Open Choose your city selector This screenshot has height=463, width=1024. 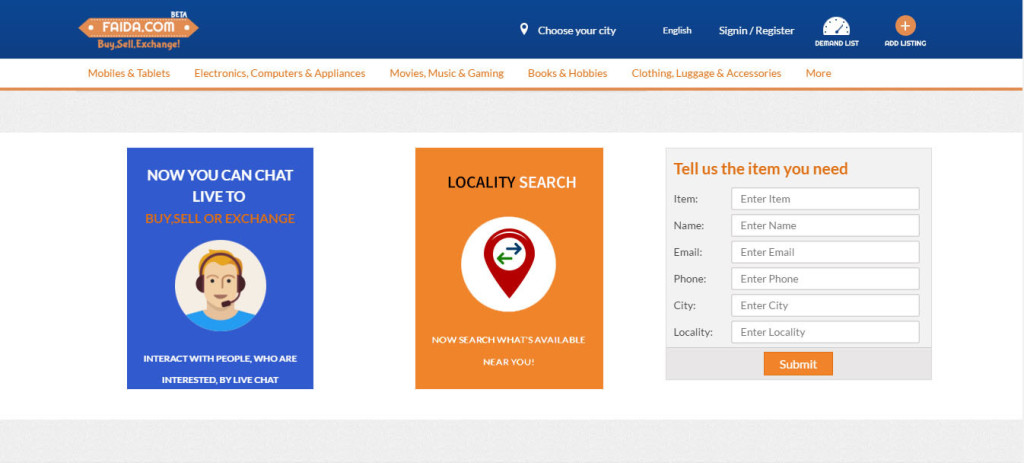coord(576,31)
